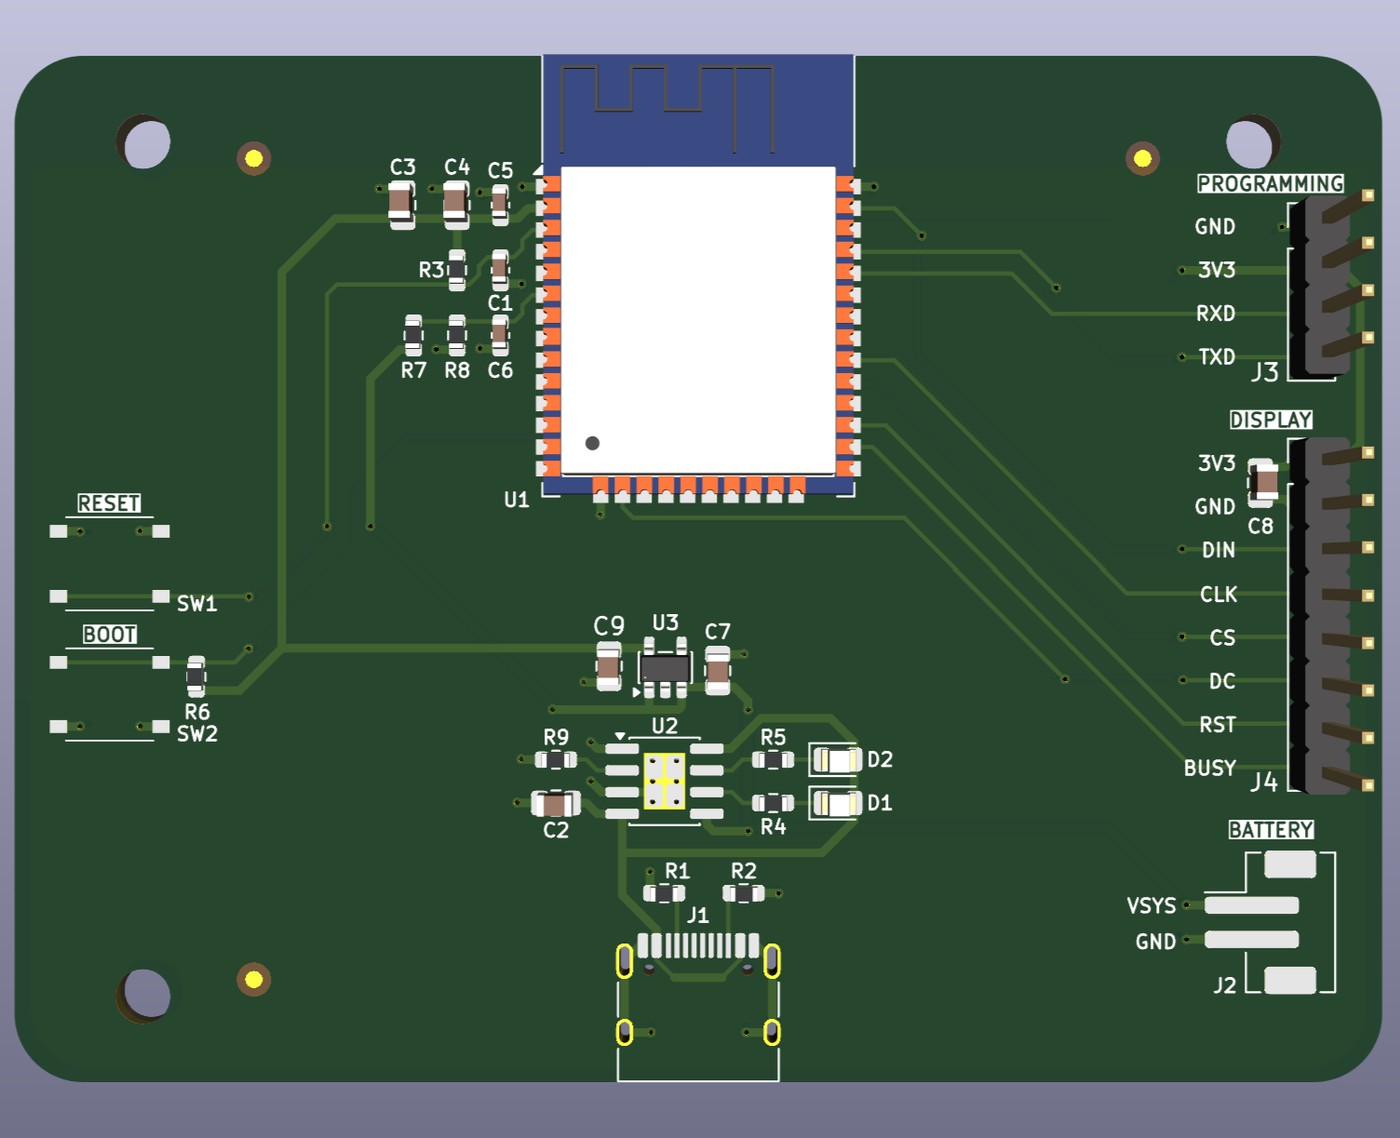Click the PROGRAMMING header title label
This screenshot has width=1400, height=1138.
click(x=1270, y=184)
